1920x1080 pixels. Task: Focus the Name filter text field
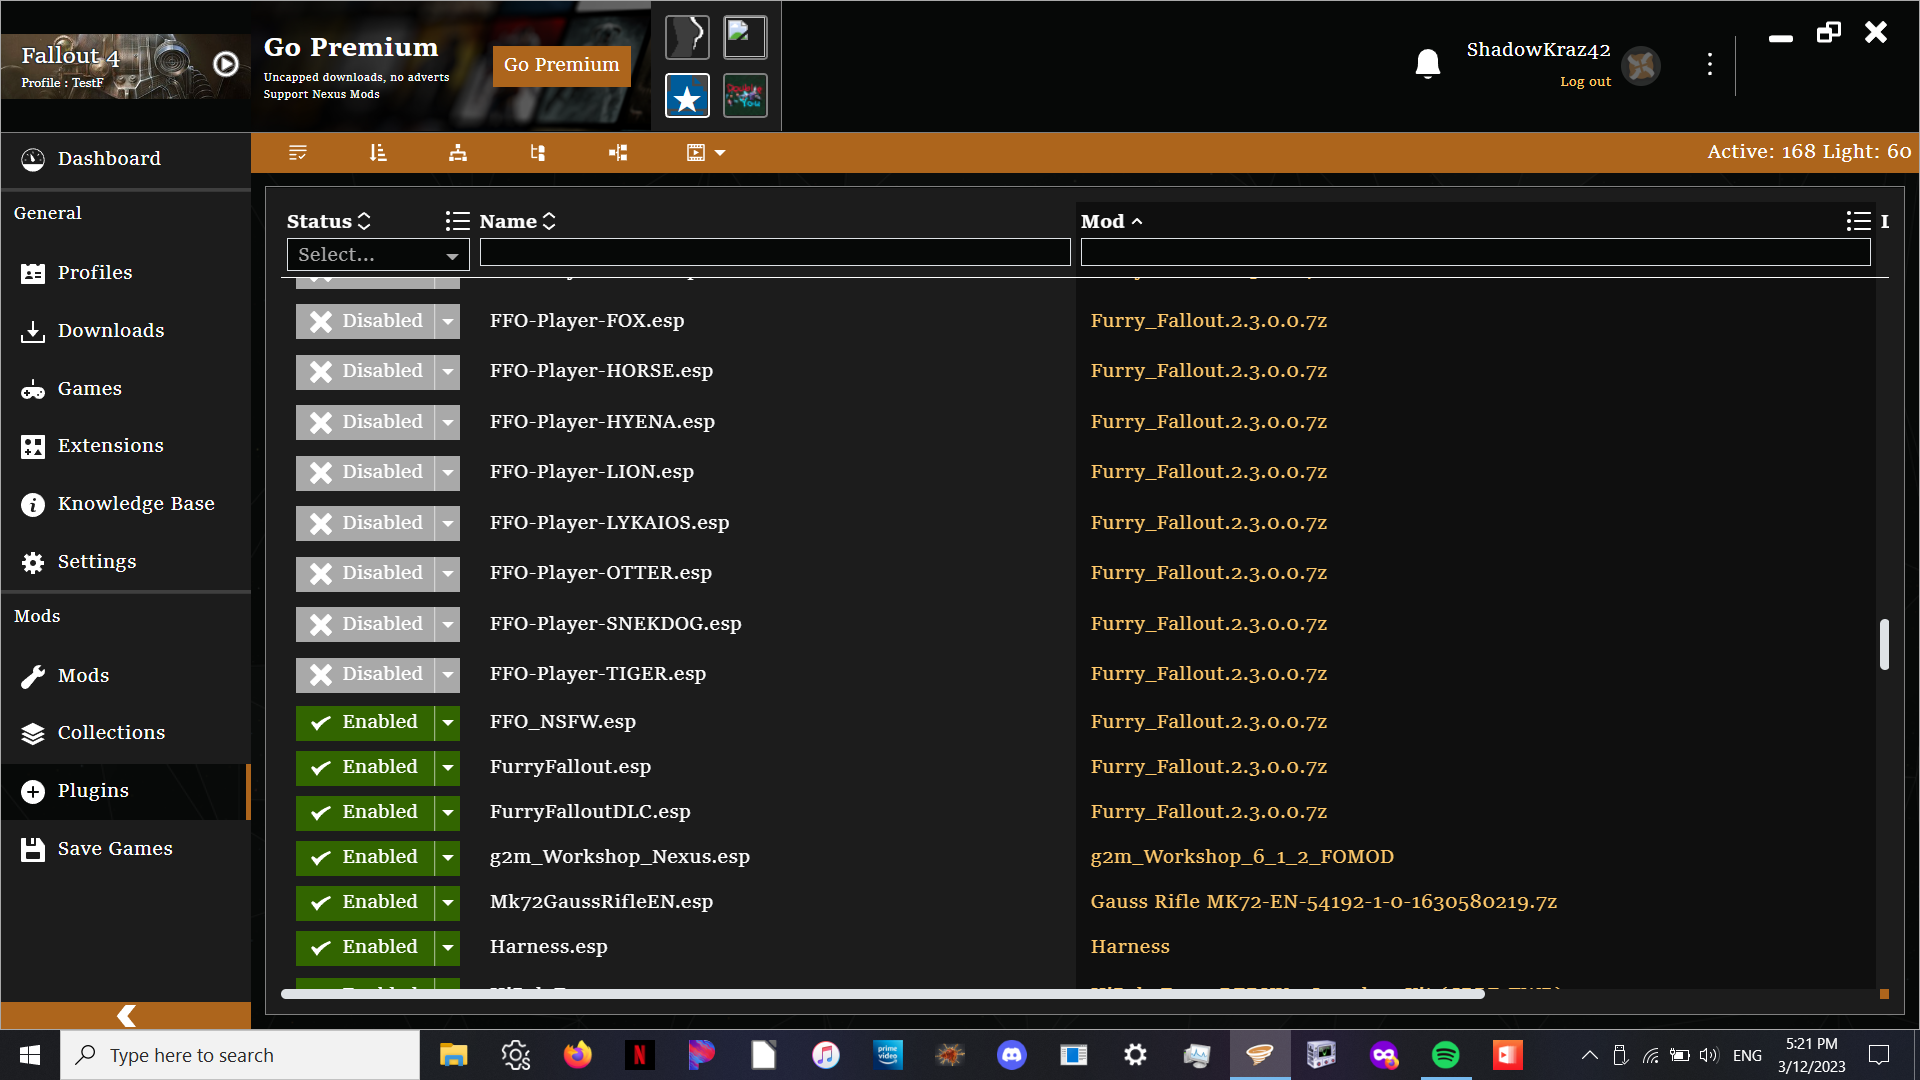tap(775, 253)
